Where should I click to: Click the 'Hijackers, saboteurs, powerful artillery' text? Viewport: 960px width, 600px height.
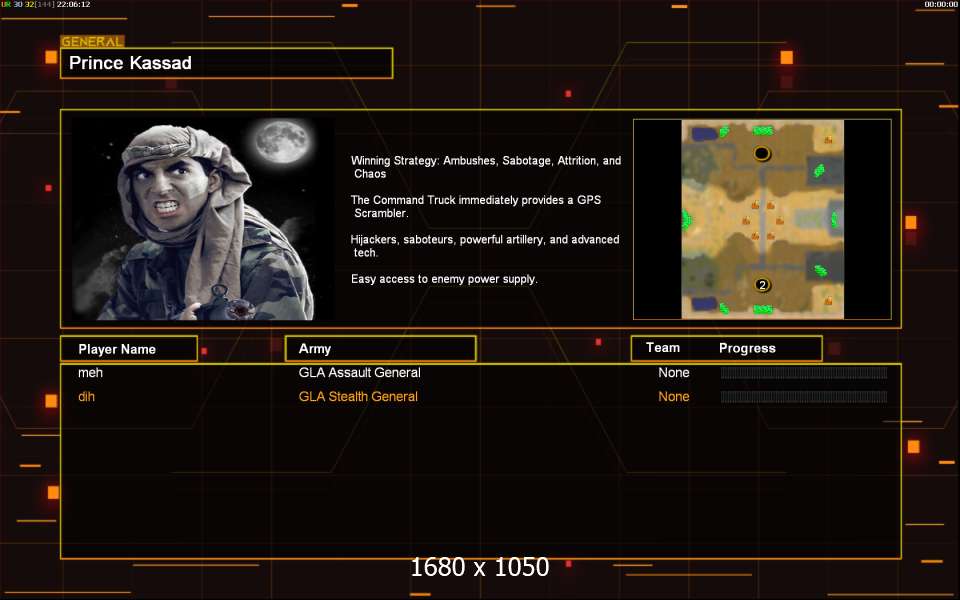tap(484, 246)
